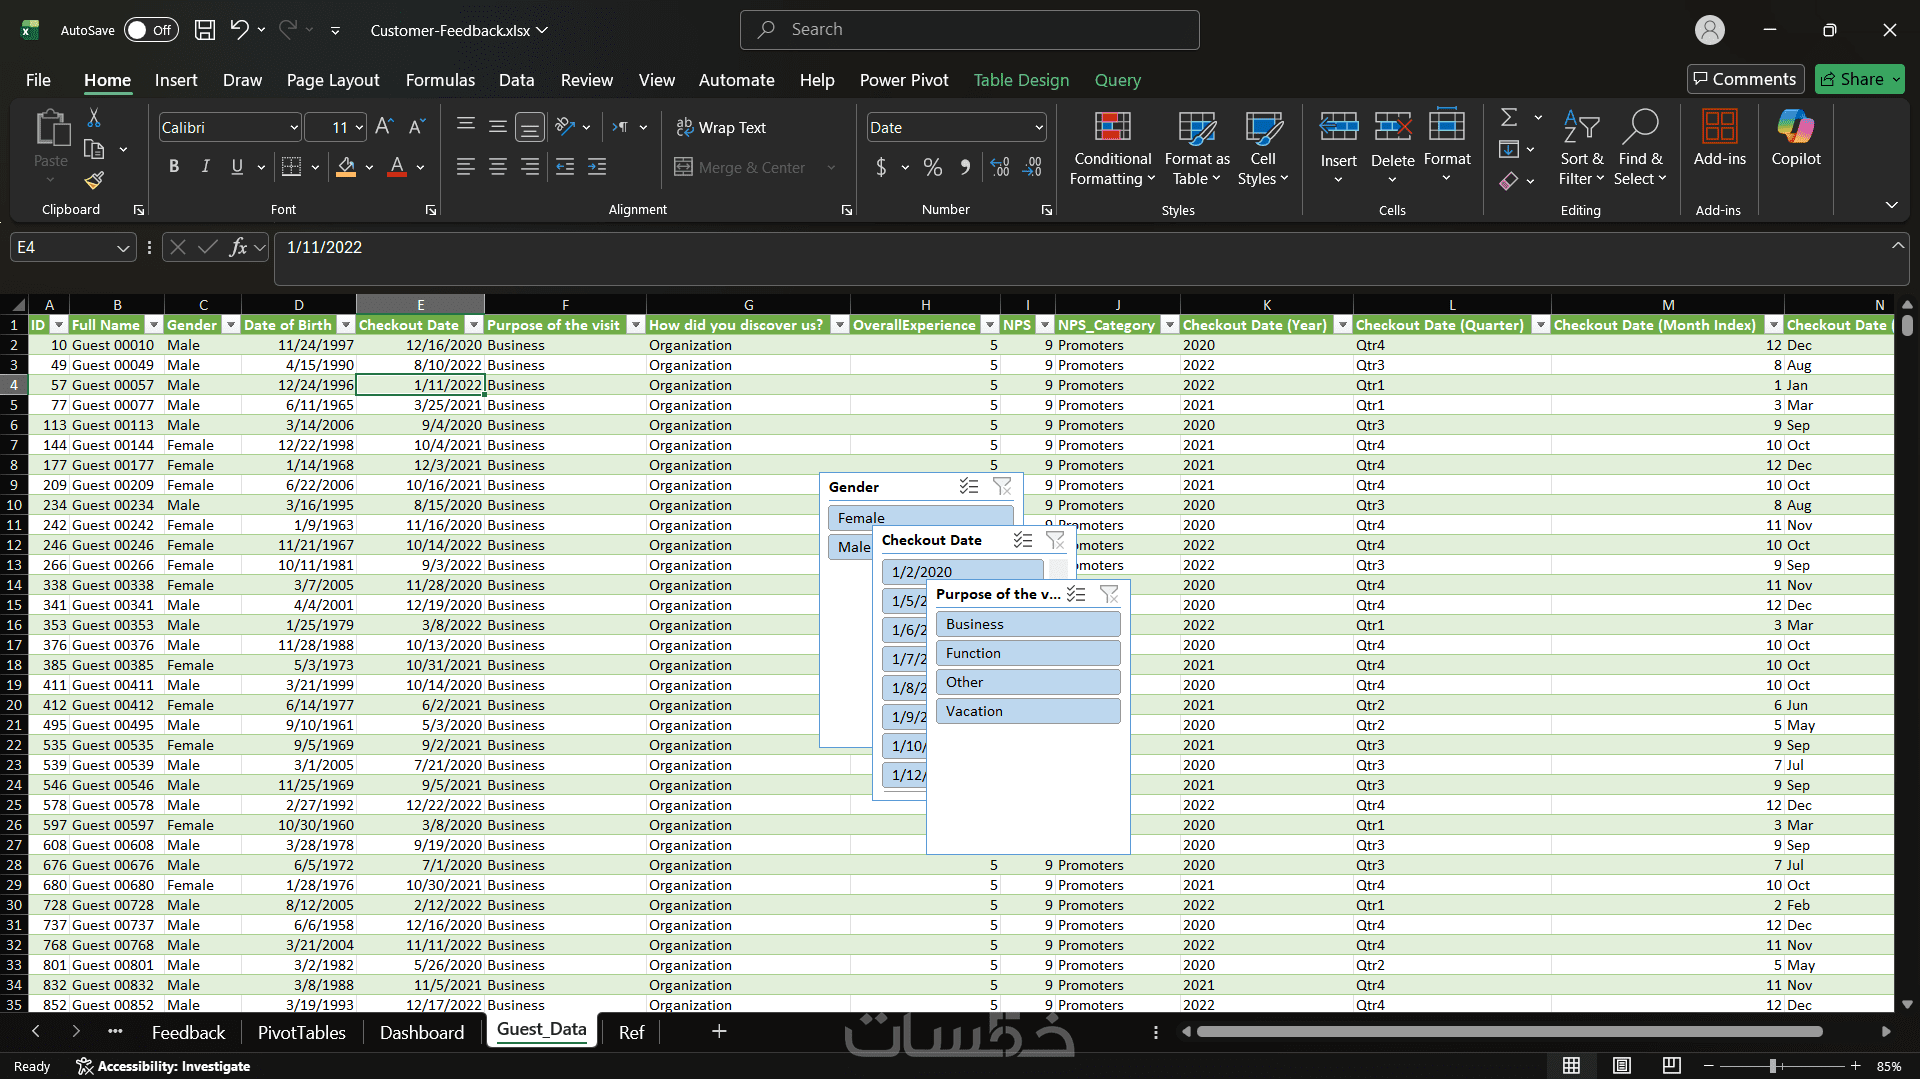1920x1080 pixels.
Task: Open the Name Box dropdown for E4
Action: (123, 248)
